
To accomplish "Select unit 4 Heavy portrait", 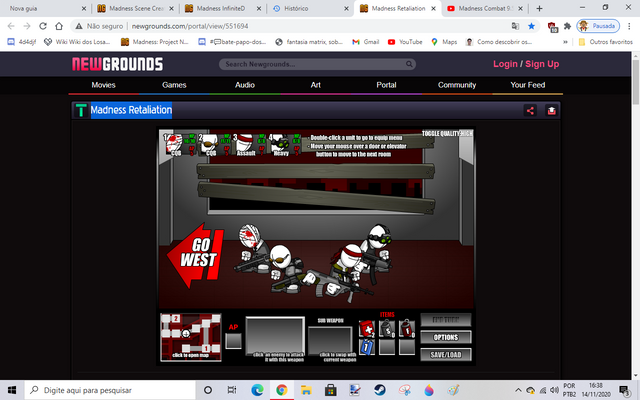I will pos(280,144).
